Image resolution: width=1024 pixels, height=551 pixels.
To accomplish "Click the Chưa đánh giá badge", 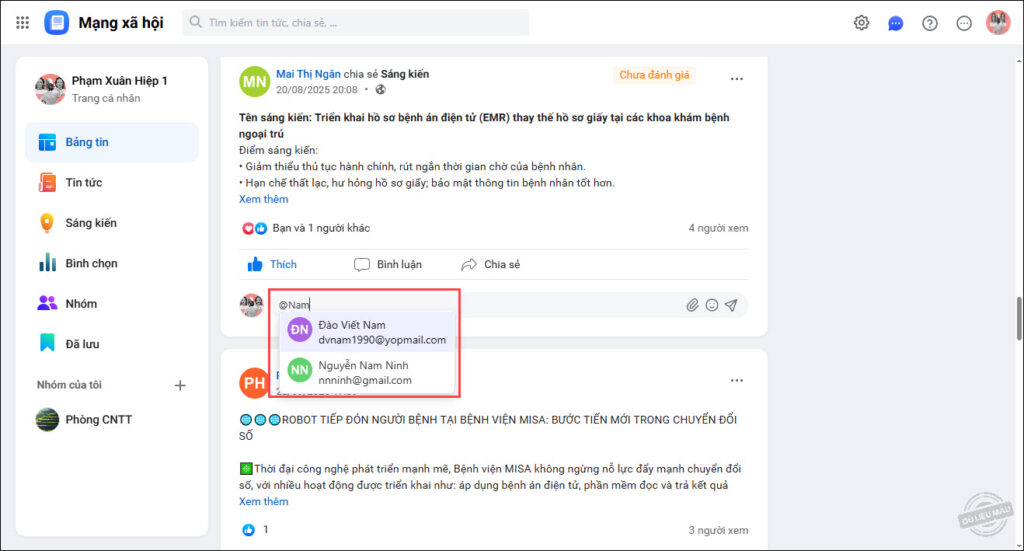I will (x=654, y=75).
